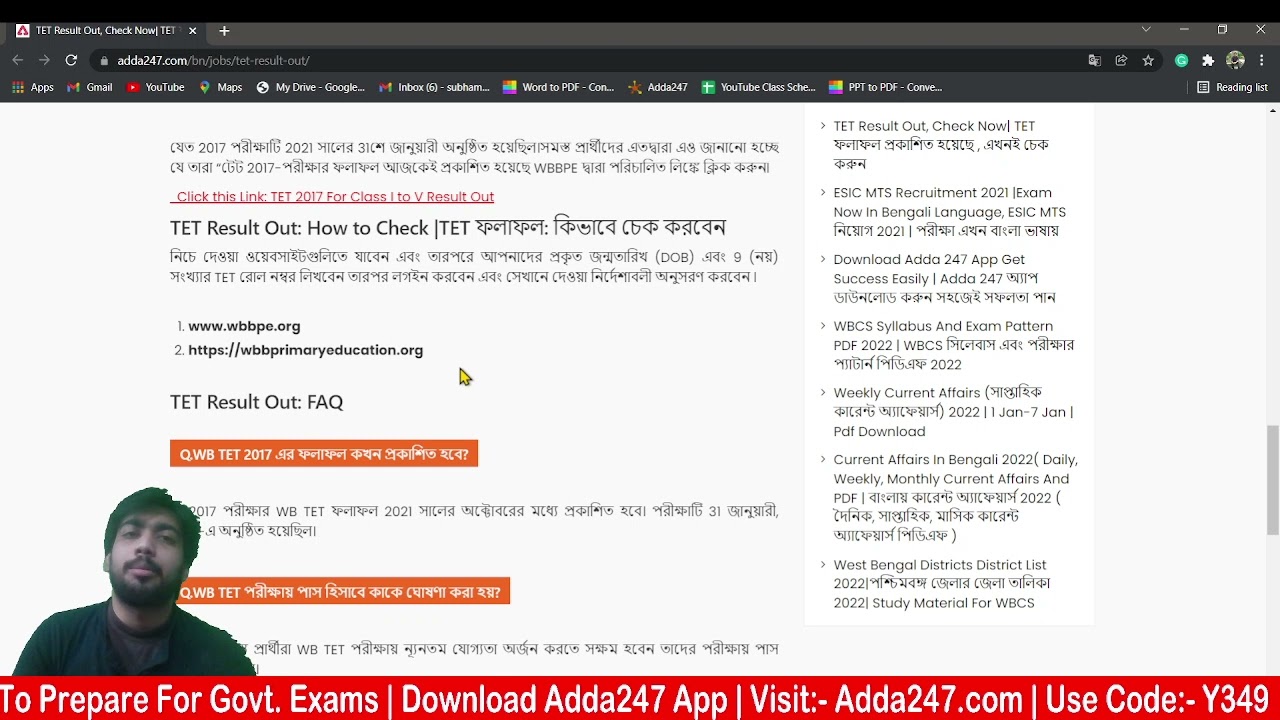Viewport: 1280px width, 720px height.
Task: Open Word to PDF bookmark
Action: 558,87
